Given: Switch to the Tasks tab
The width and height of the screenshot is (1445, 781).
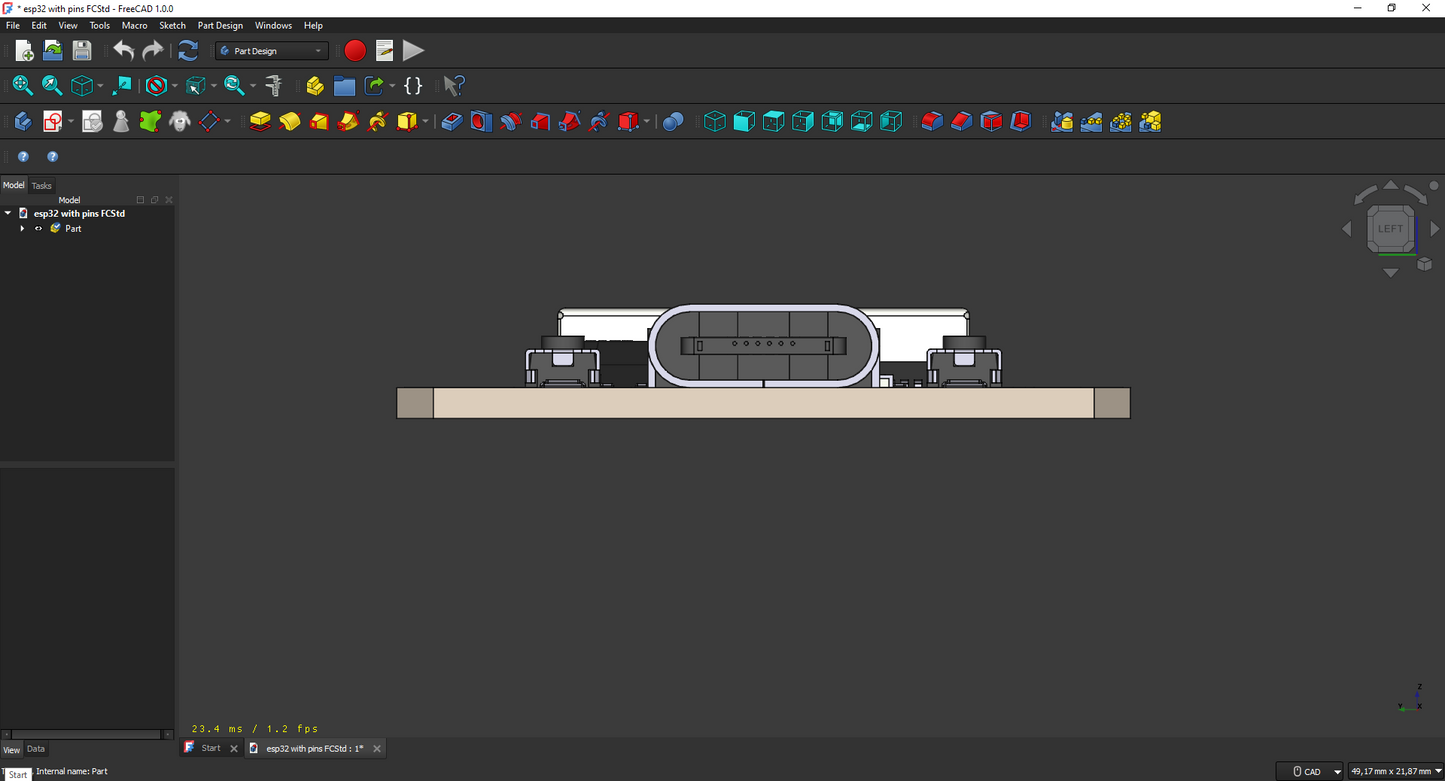Looking at the screenshot, I should 41,185.
